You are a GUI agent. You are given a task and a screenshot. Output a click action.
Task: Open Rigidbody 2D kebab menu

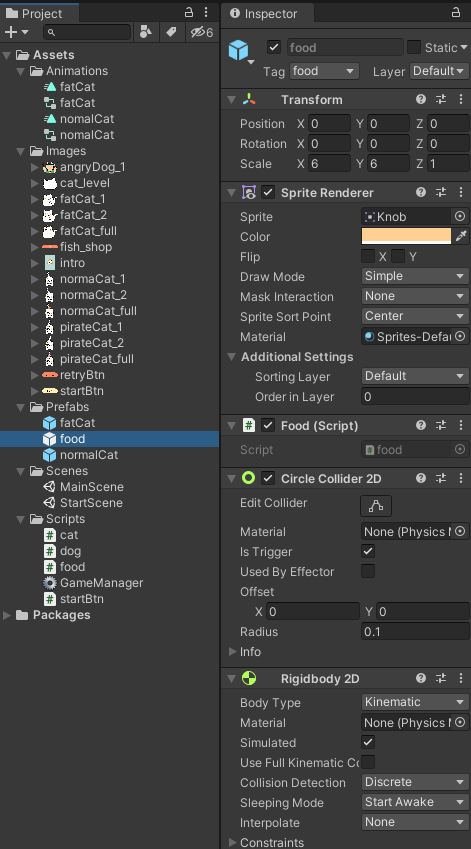461,678
